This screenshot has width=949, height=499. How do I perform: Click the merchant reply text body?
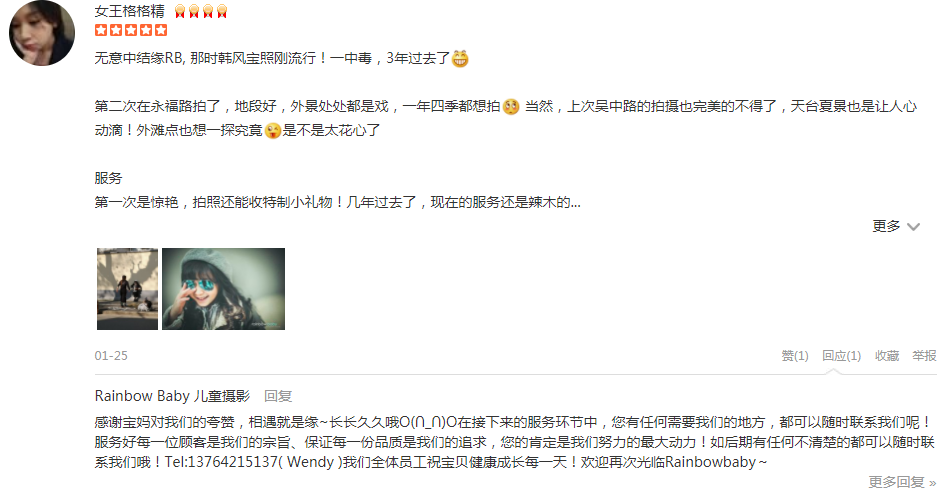click(x=515, y=442)
